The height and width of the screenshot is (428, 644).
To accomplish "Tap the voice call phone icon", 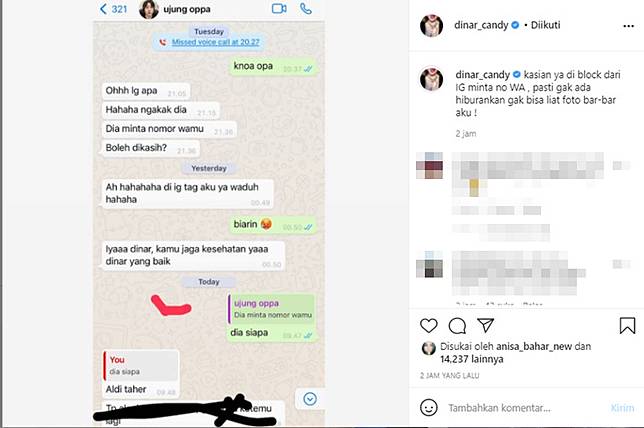I will click(x=306, y=9).
